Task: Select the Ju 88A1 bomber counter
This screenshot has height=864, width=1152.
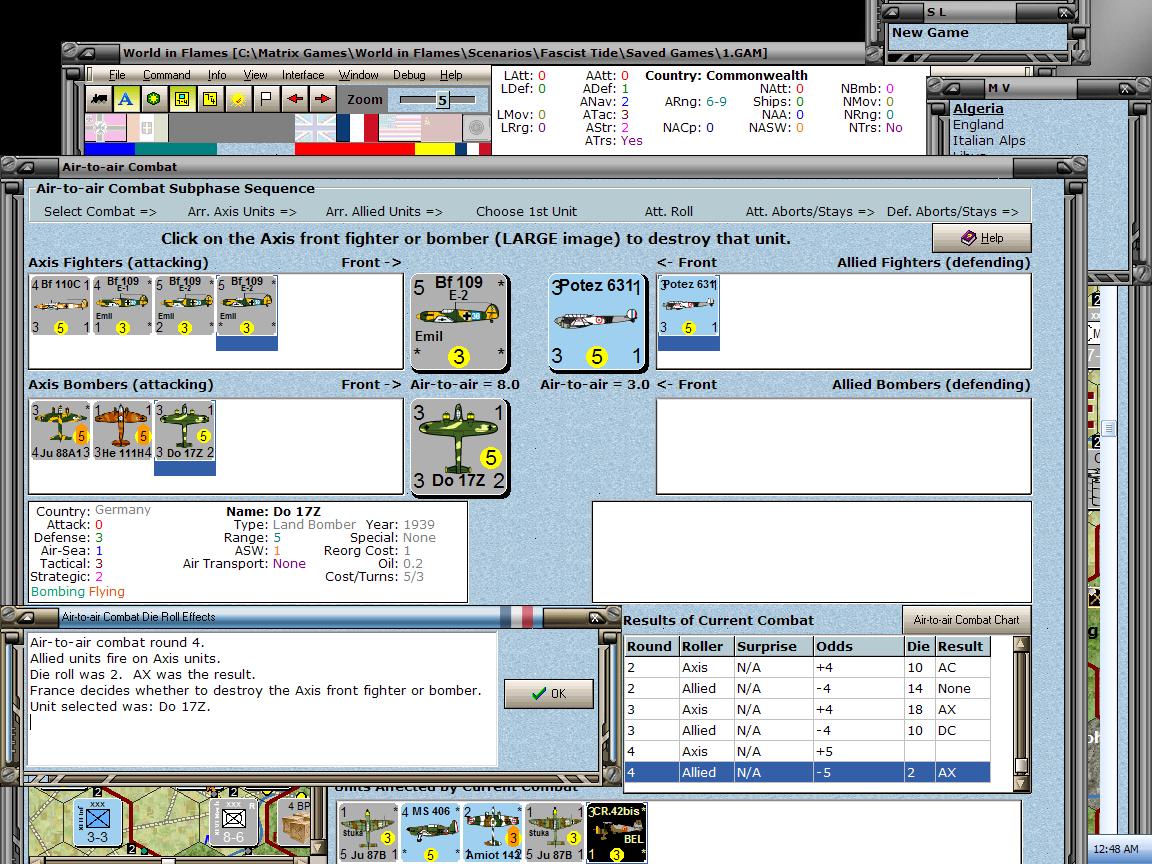Action: click(60, 431)
